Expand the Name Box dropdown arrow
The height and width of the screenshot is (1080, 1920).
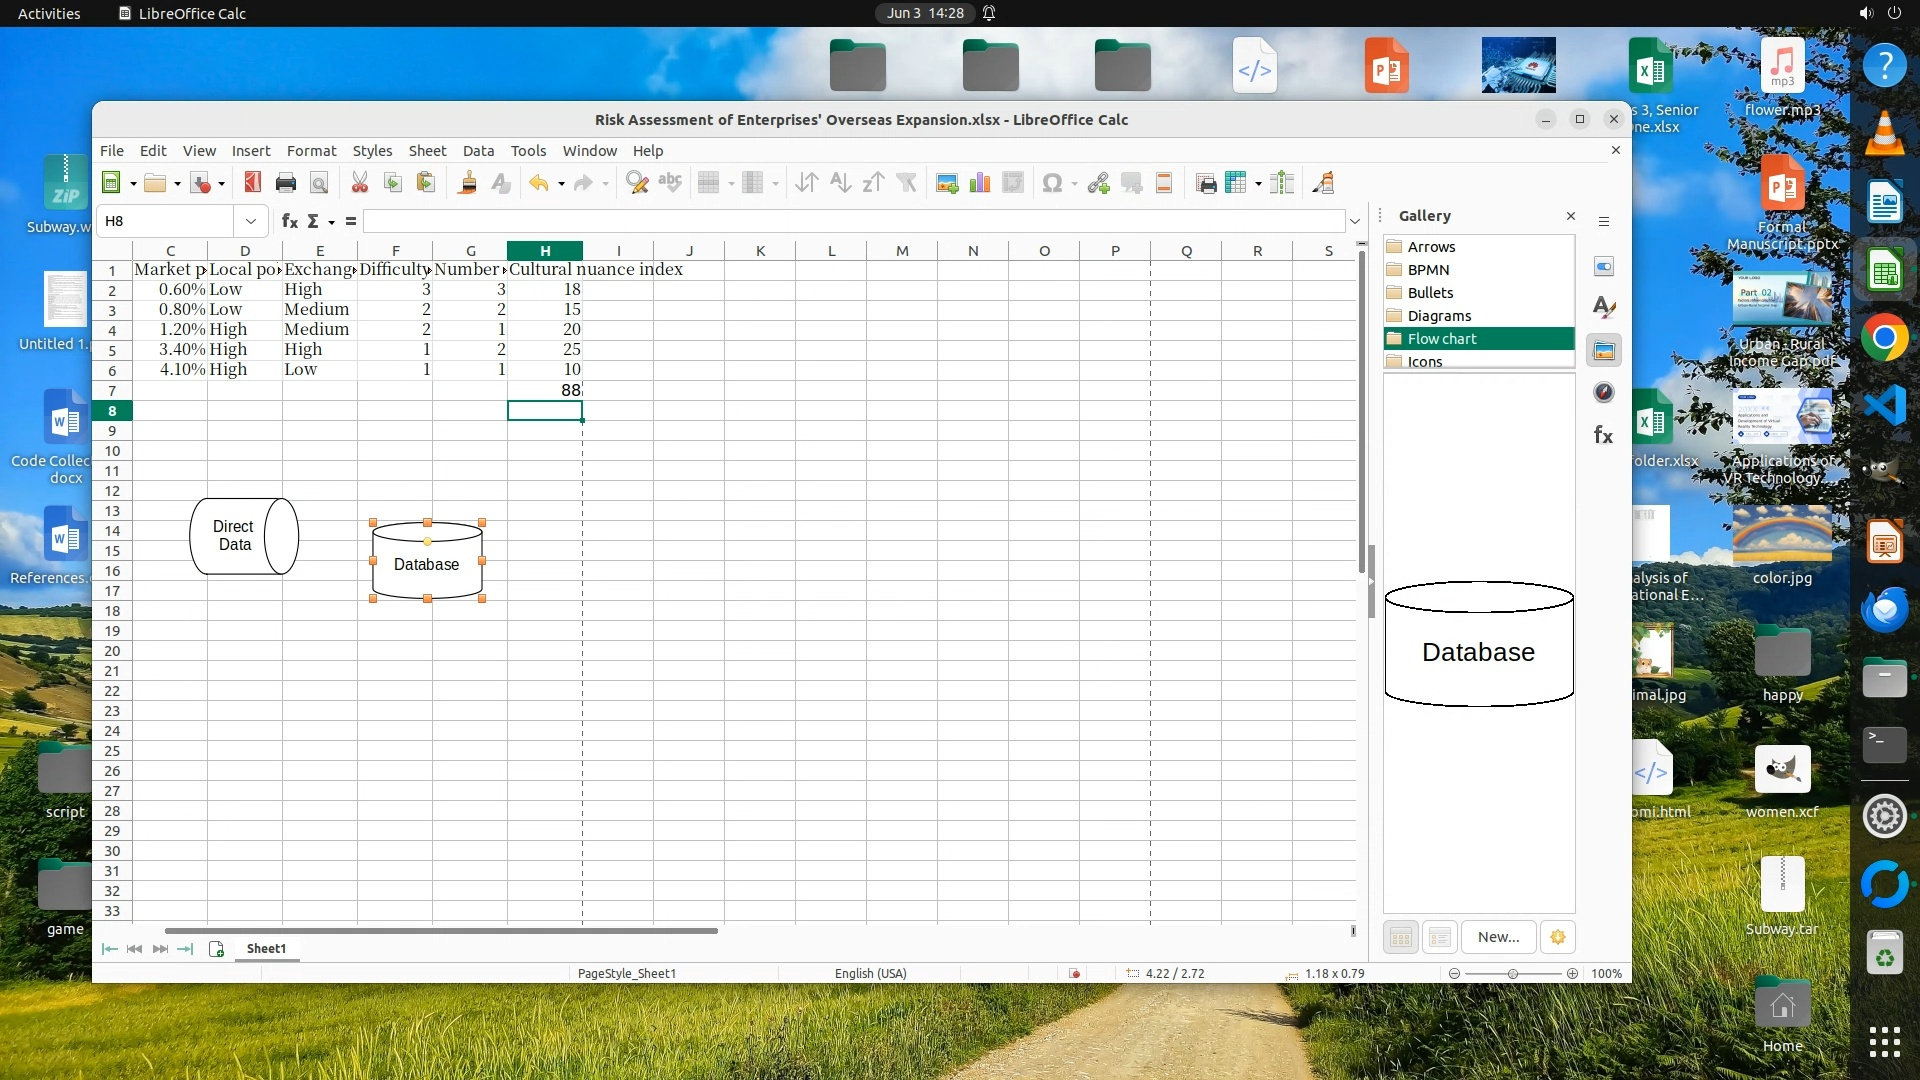[x=250, y=221]
